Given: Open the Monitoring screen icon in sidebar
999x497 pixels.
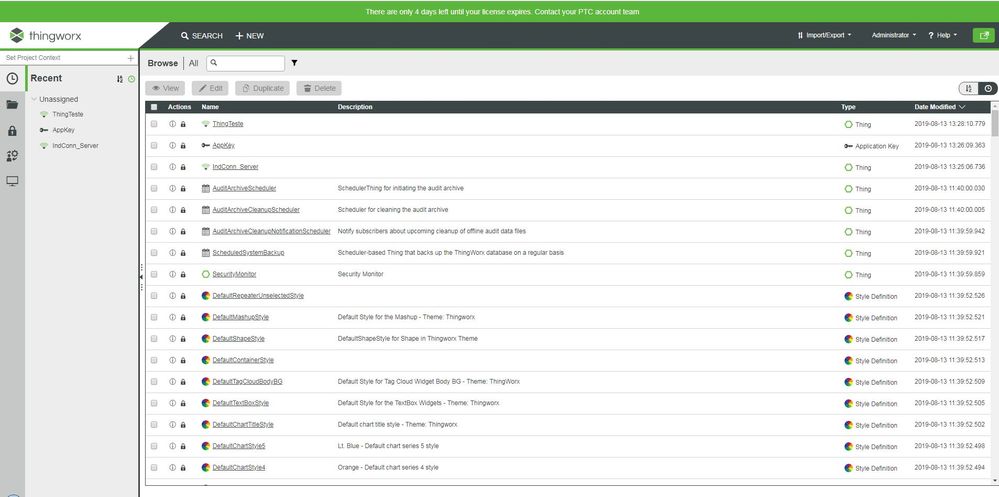Looking at the screenshot, I should pos(12,181).
